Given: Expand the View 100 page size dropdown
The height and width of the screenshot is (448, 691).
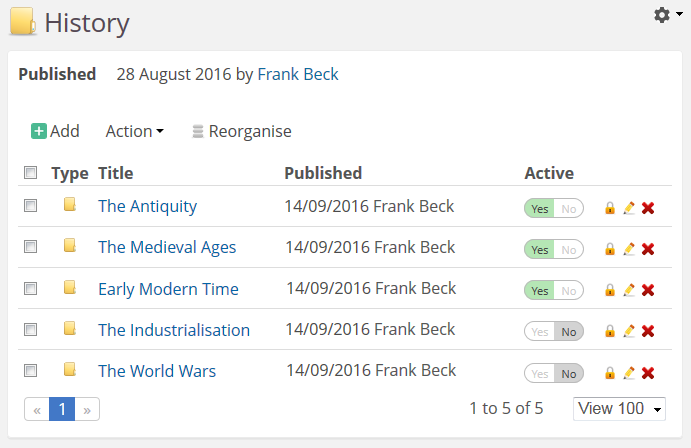Looking at the screenshot, I should point(619,408).
